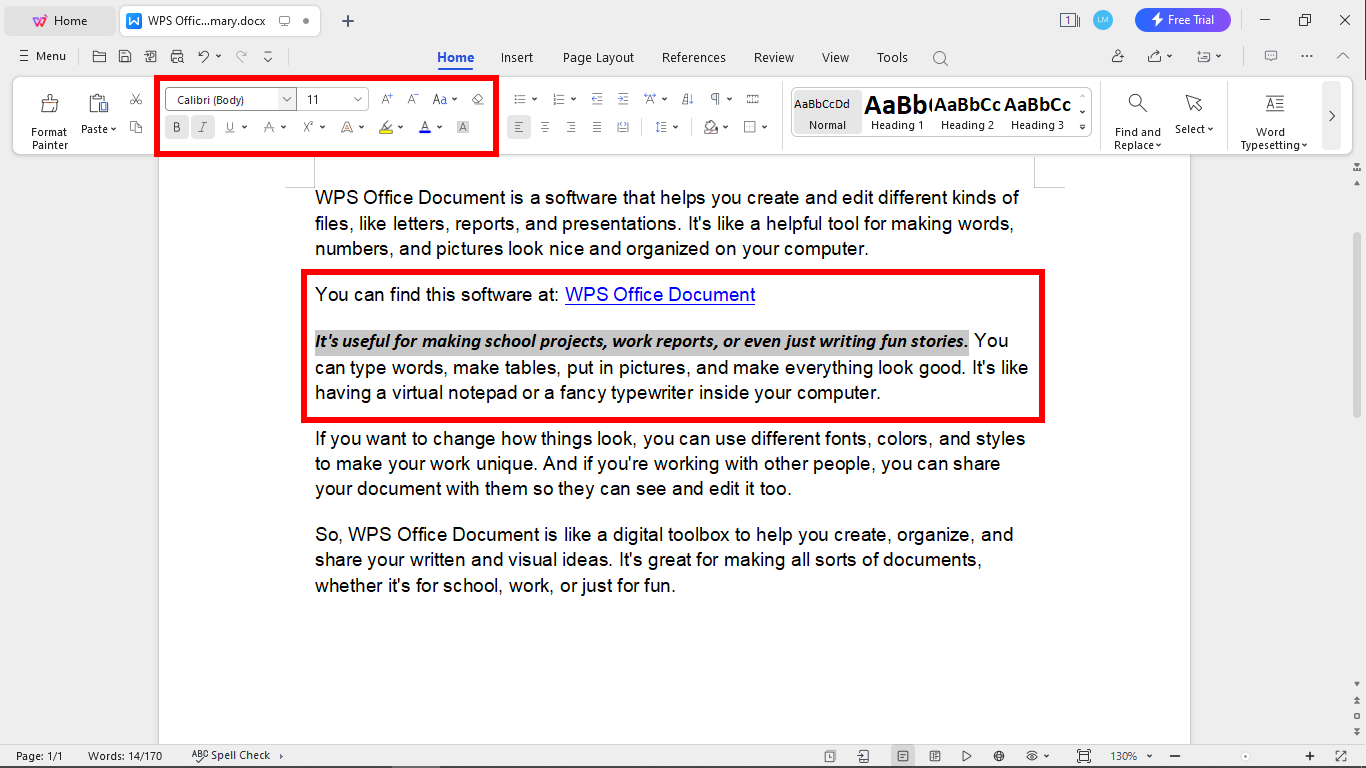The width and height of the screenshot is (1366, 768).
Task: Increase the font size
Action: click(387, 99)
